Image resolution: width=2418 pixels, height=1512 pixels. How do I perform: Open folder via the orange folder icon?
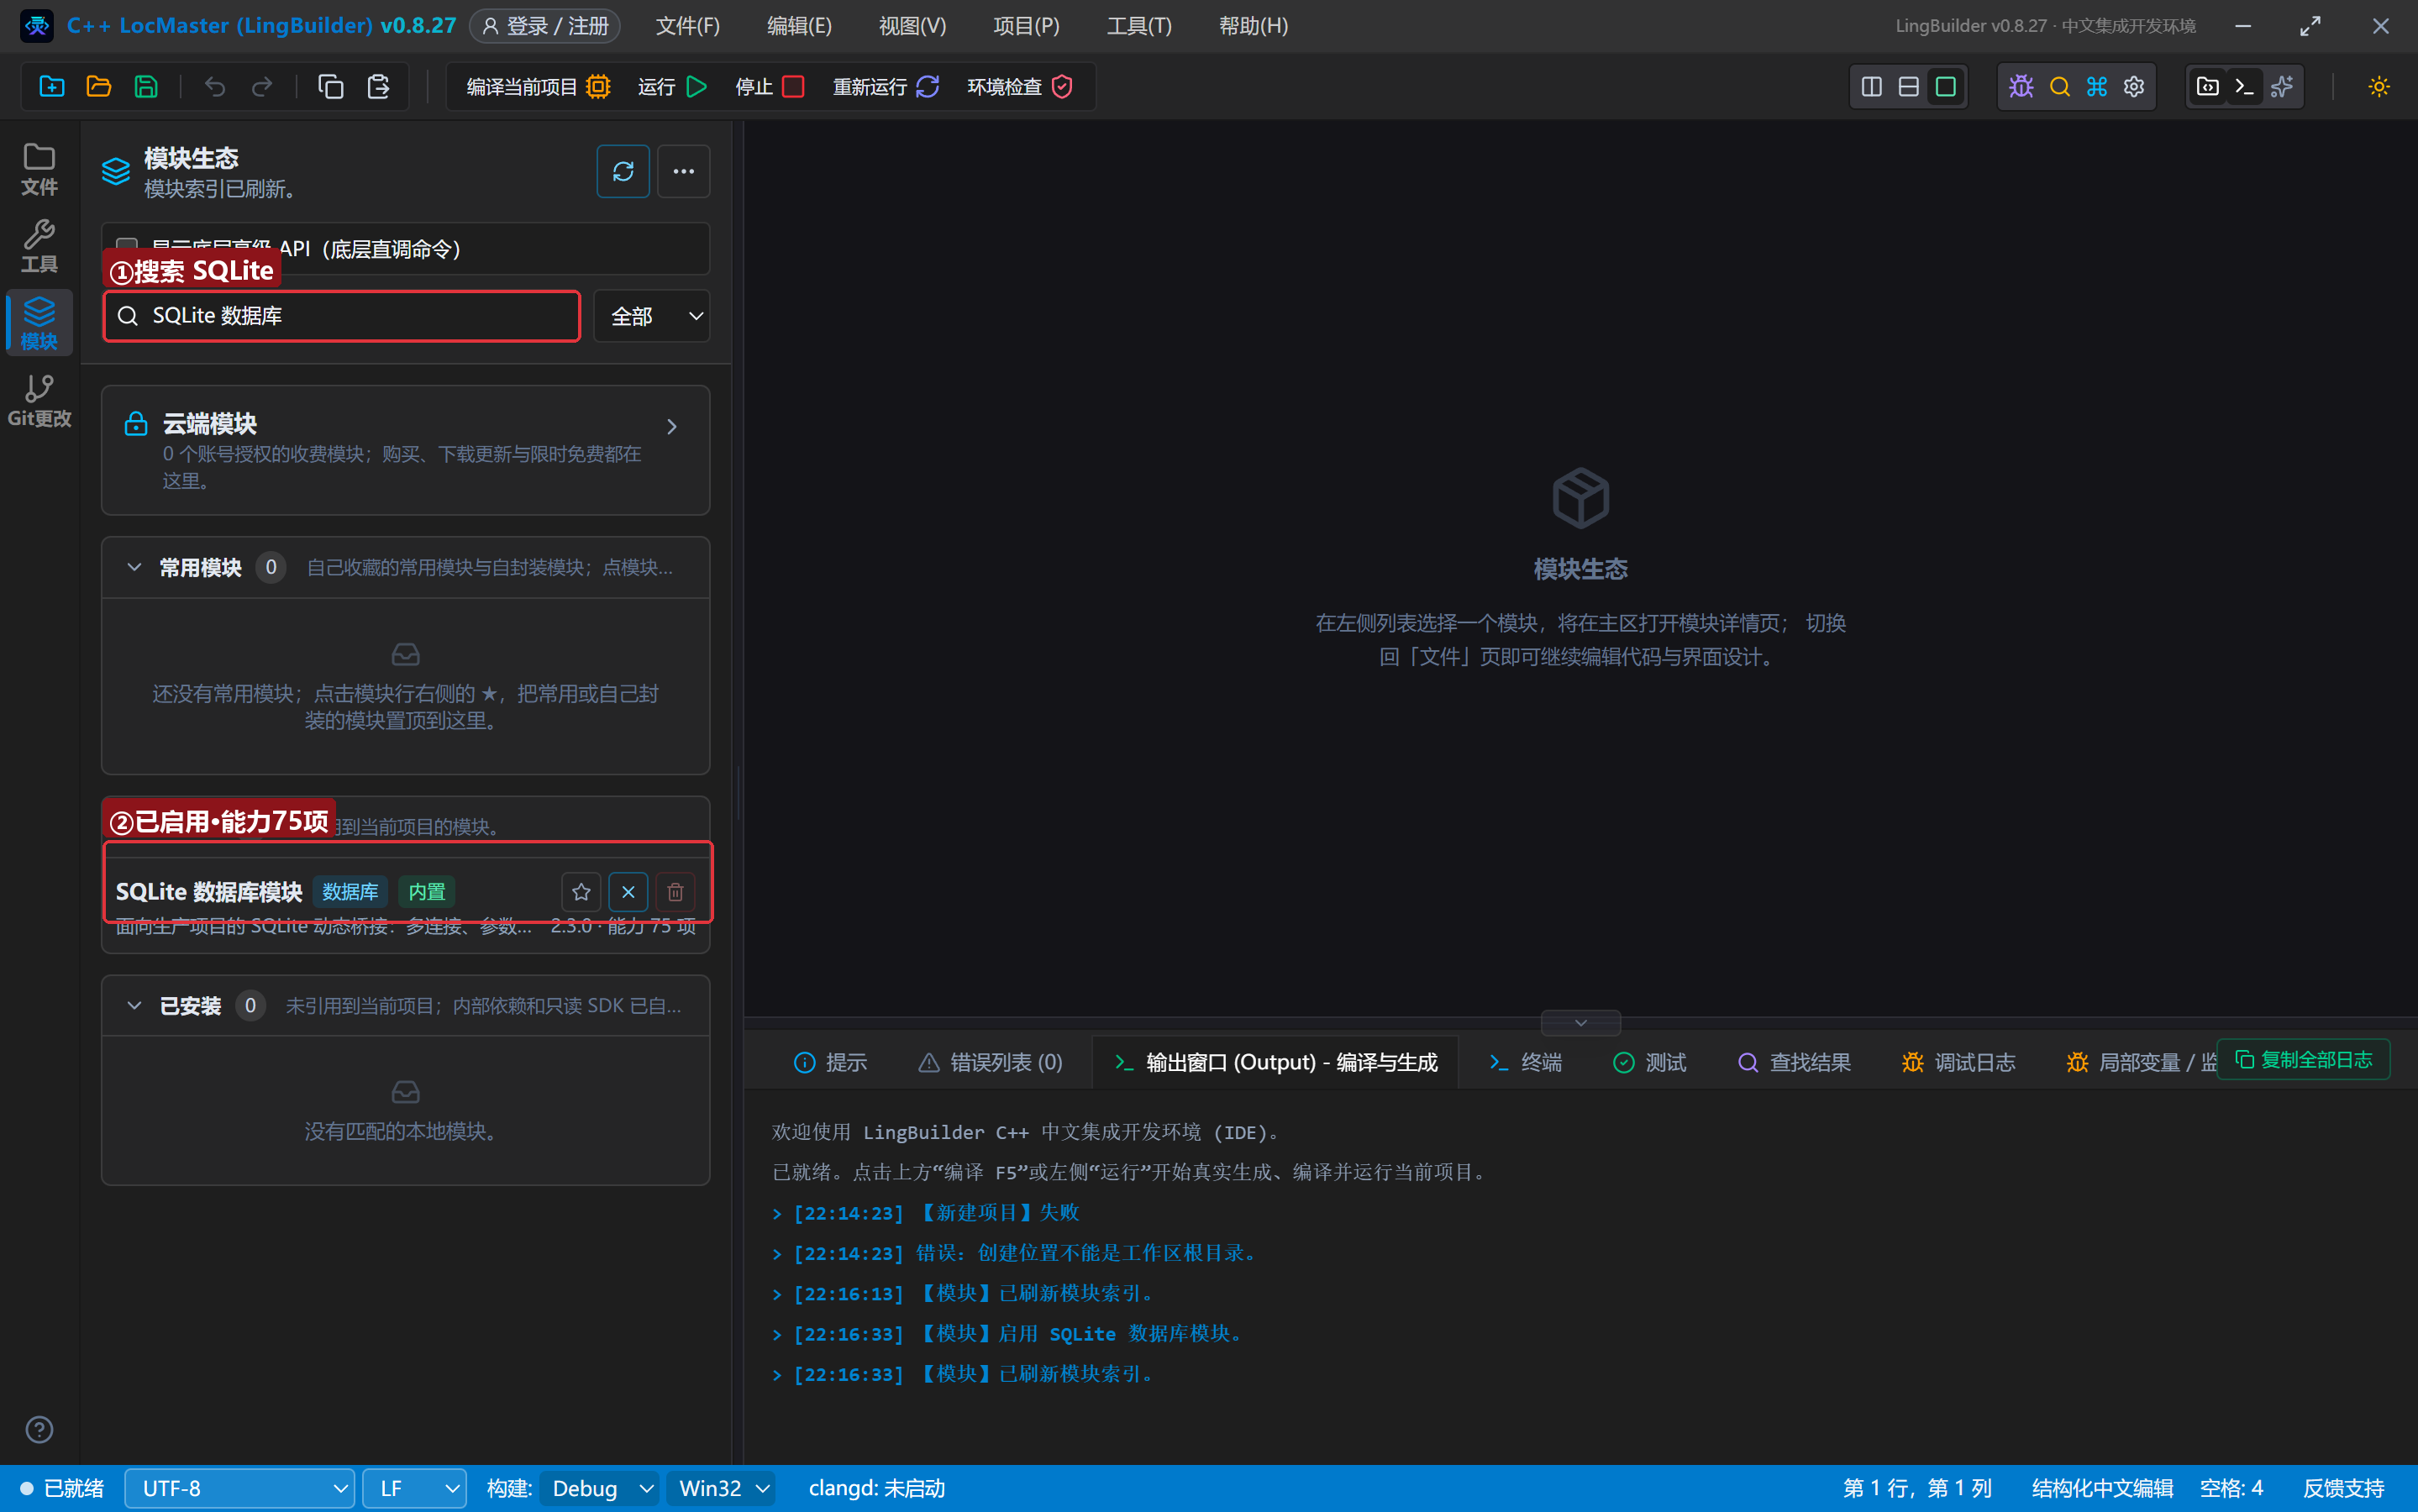[99, 87]
